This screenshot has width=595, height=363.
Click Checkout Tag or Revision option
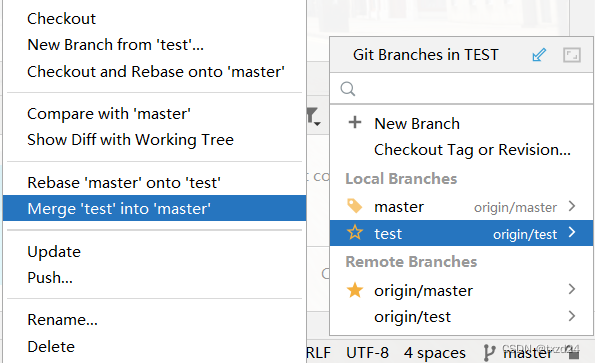[x=472, y=150]
